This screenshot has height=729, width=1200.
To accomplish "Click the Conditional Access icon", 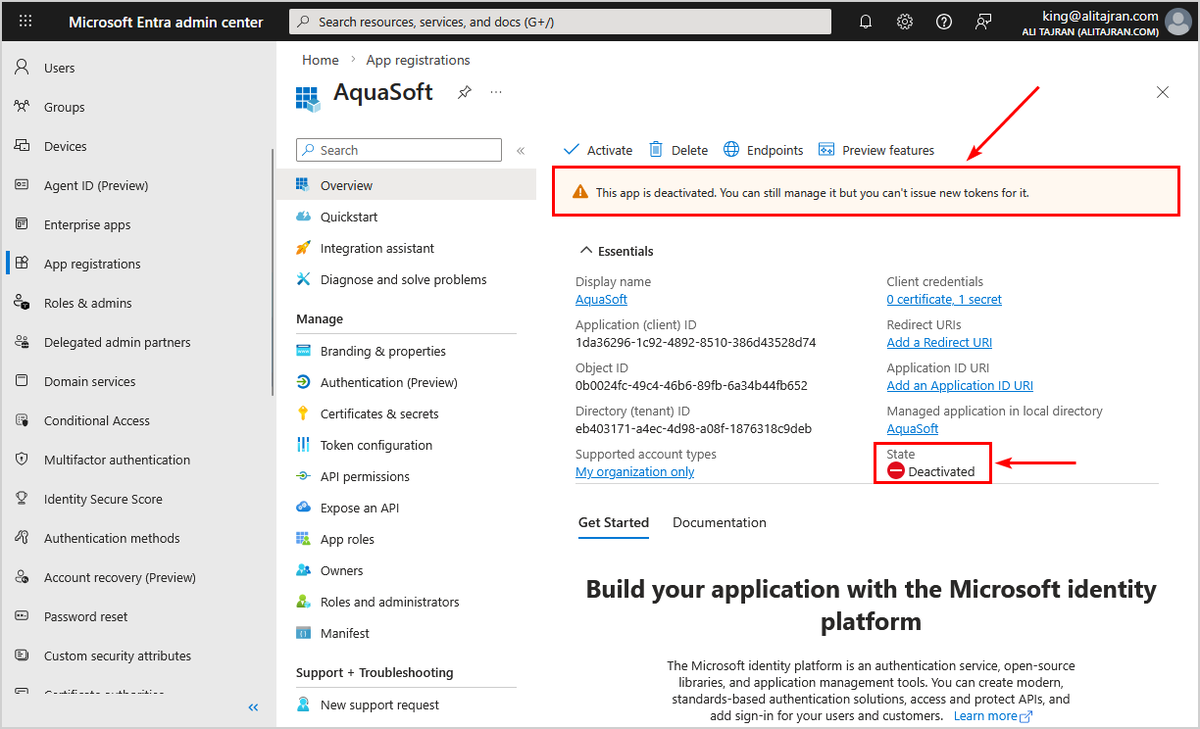I will (22, 421).
